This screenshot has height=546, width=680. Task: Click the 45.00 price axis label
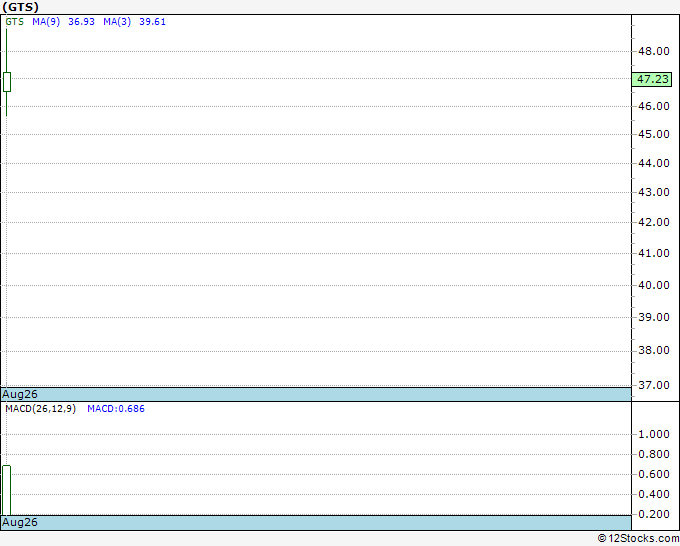click(654, 134)
